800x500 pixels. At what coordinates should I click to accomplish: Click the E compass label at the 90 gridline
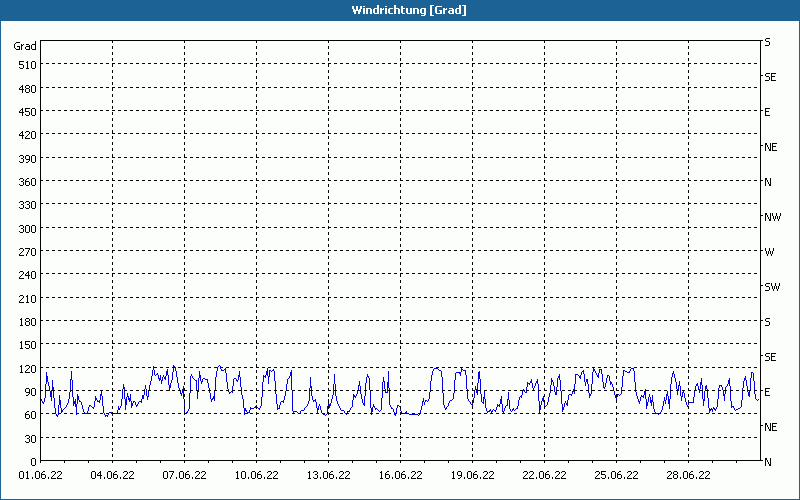767,392
